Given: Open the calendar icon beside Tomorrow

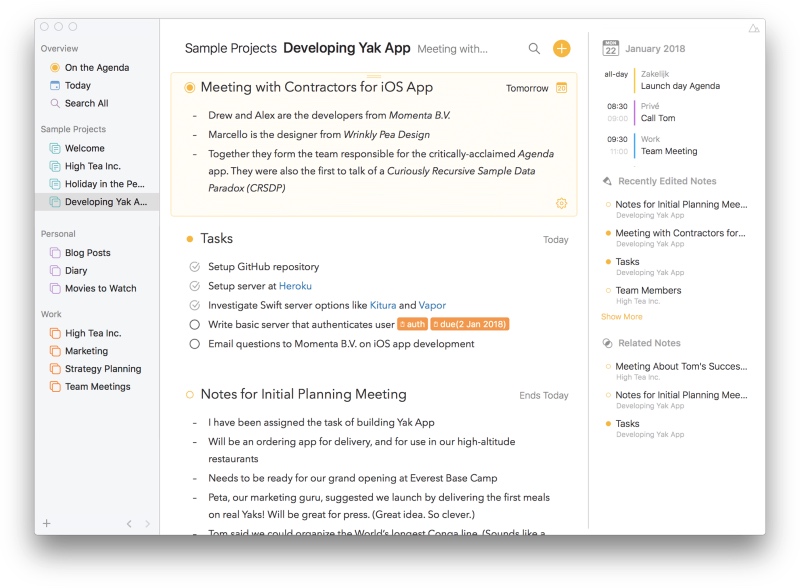Looking at the screenshot, I should click(x=561, y=88).
